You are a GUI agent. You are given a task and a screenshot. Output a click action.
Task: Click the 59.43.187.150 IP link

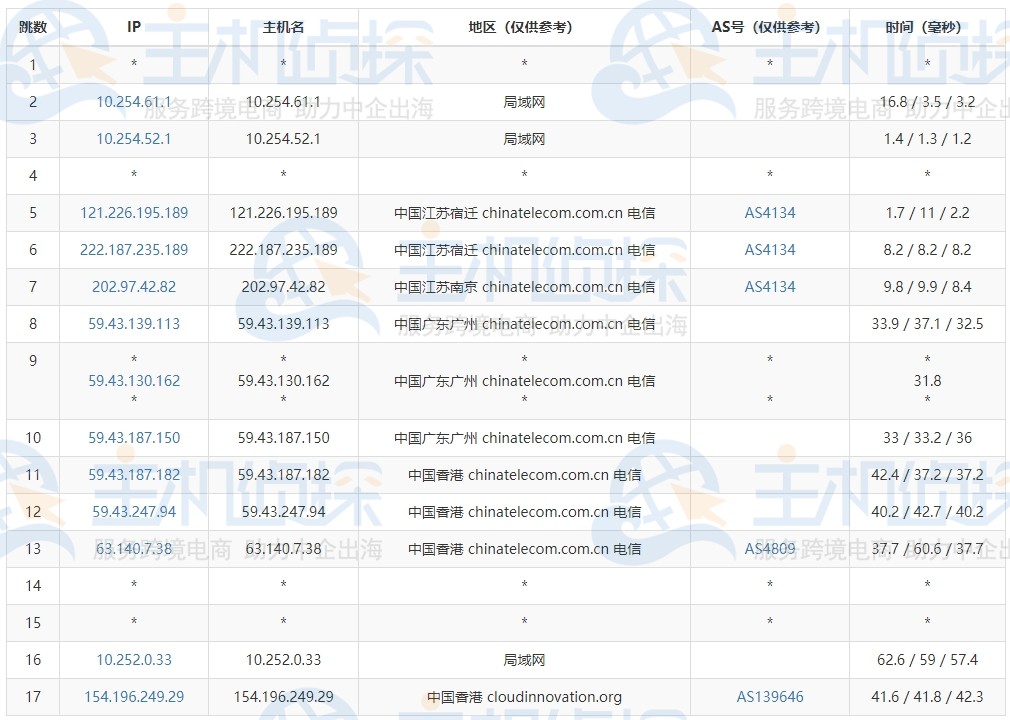pyautogui.click(x=134, y=438)
